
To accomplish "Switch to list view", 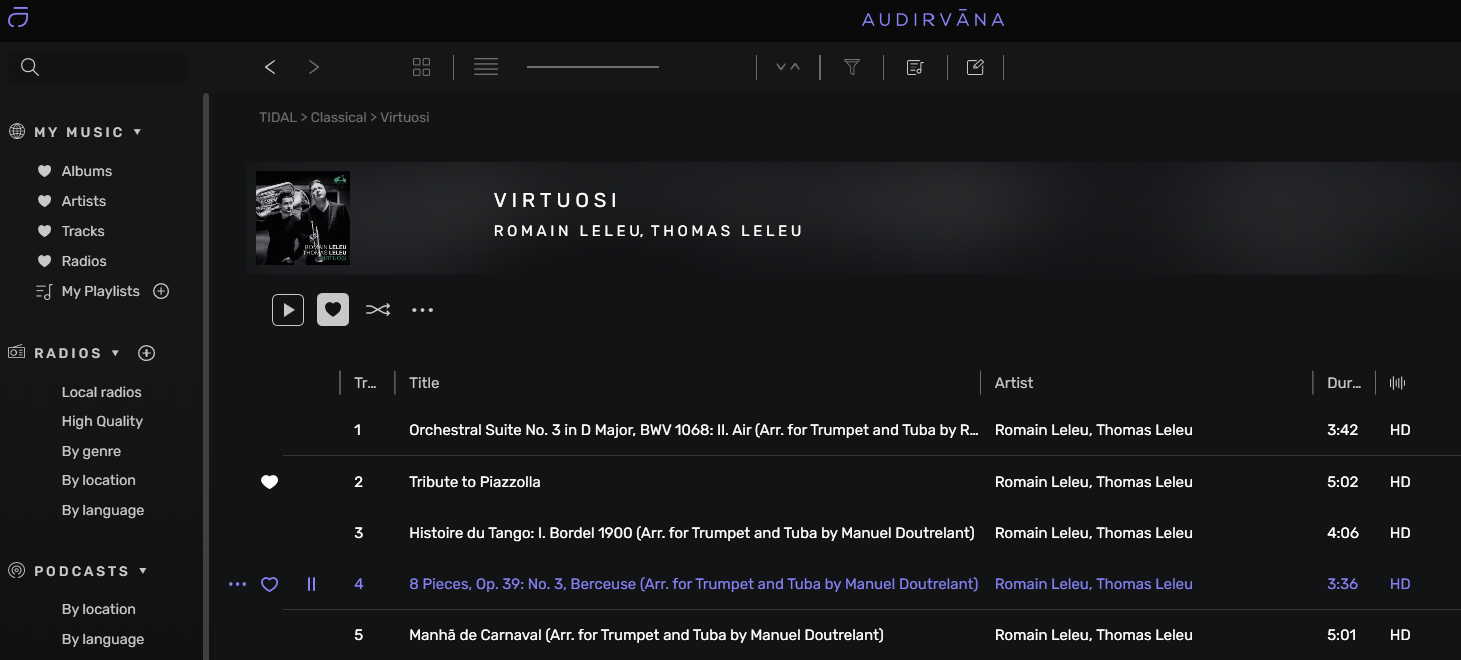I will [486, 67].
